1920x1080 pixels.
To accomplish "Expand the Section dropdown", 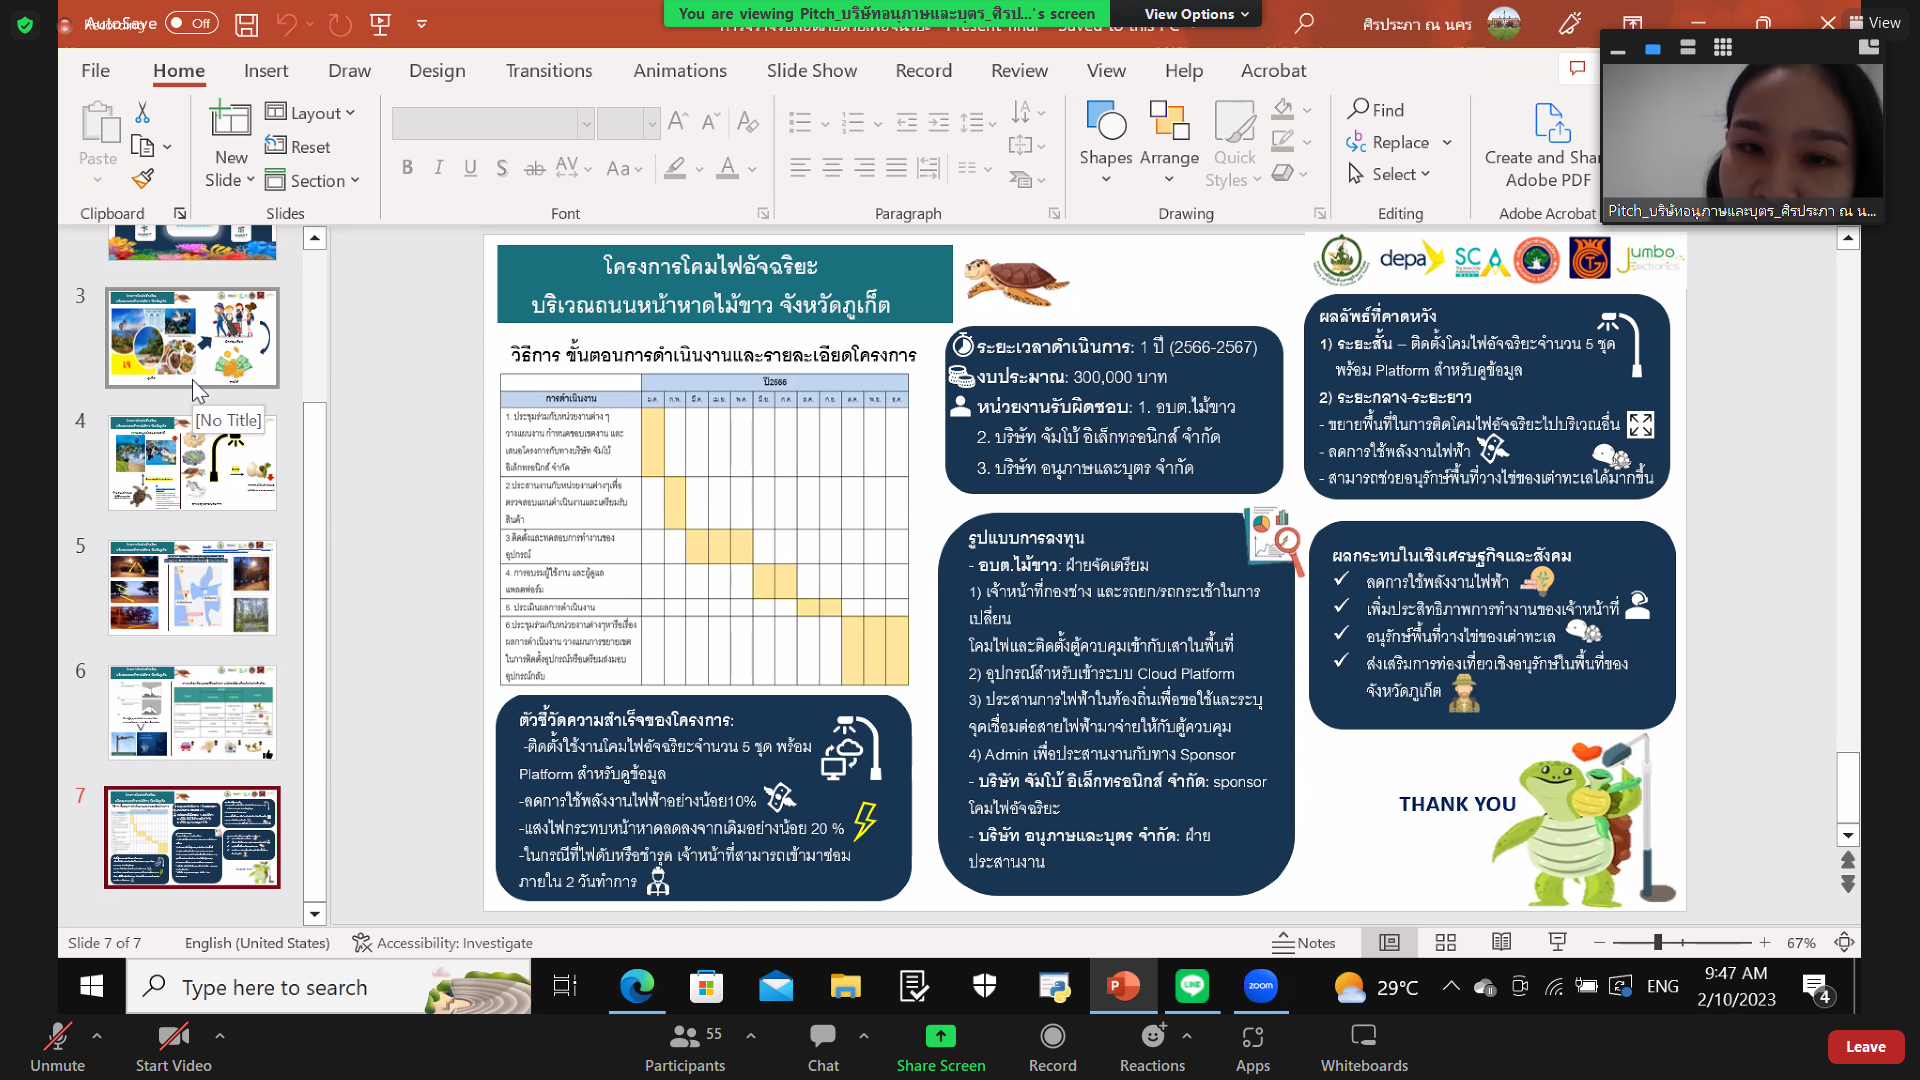I will pos(312,180).
